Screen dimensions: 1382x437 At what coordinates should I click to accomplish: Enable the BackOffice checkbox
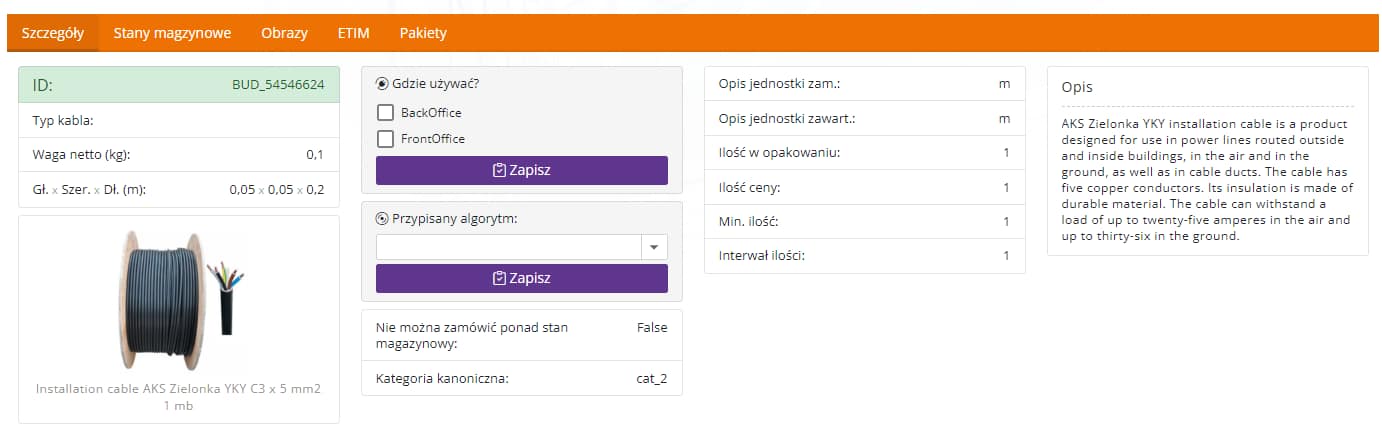[385, 113]
